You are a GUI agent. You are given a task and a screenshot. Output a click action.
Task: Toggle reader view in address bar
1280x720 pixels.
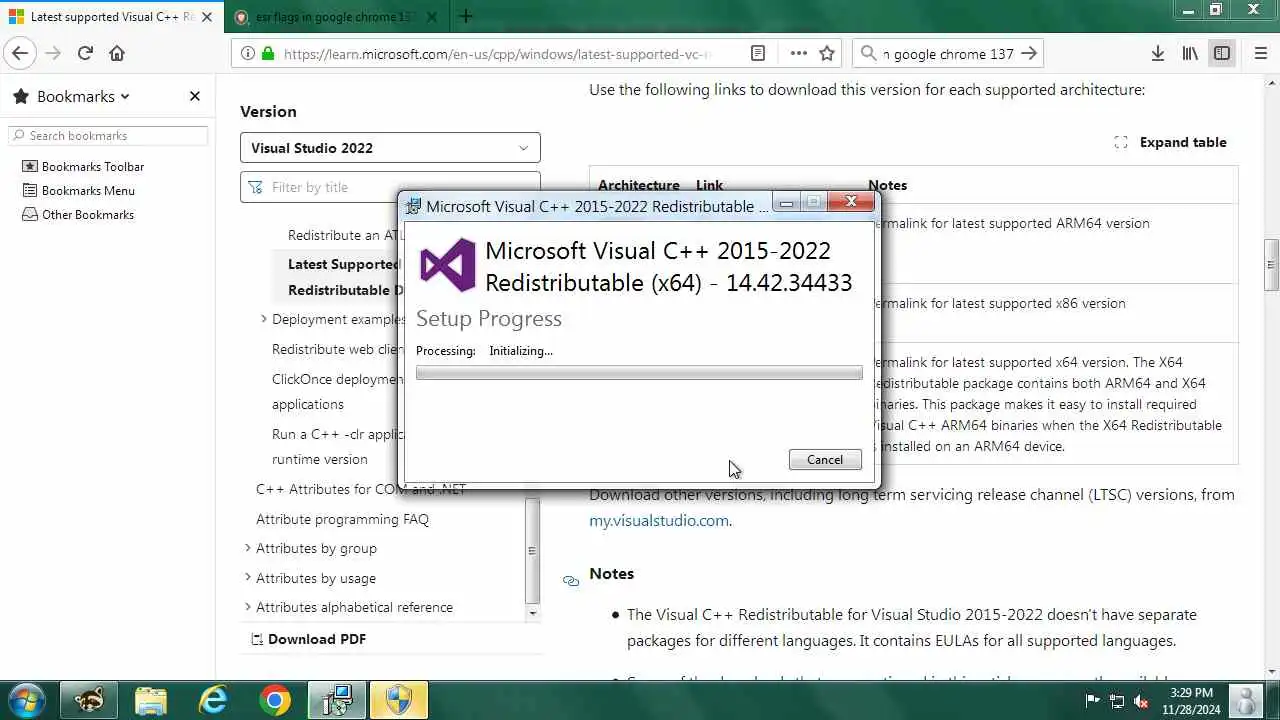pos(758,54)
